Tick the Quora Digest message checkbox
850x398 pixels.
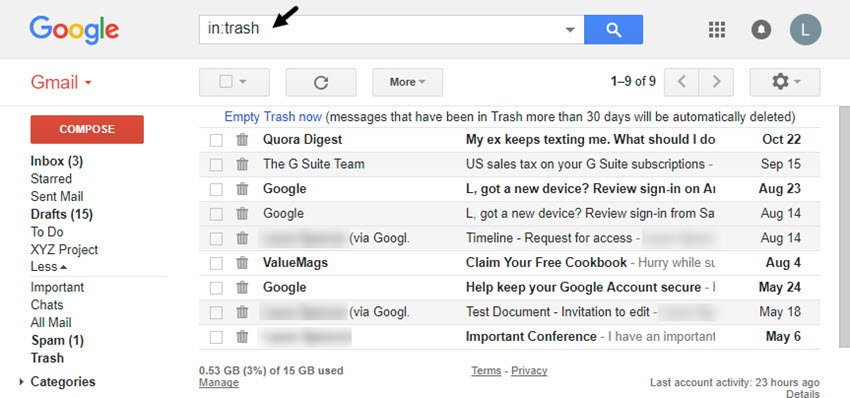[216, 140]
